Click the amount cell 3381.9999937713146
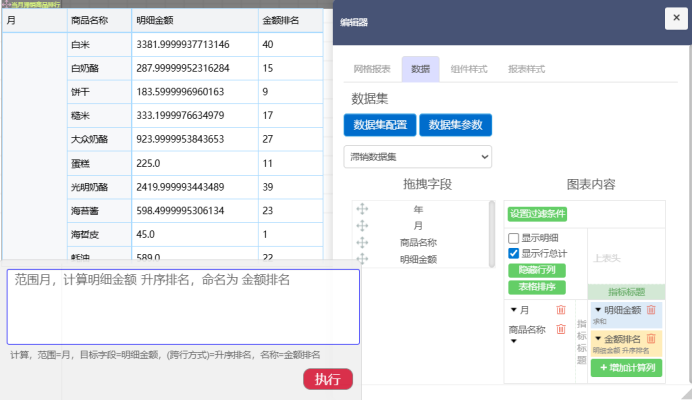Viewport: 692px width, 400px height. click(195, 44)
